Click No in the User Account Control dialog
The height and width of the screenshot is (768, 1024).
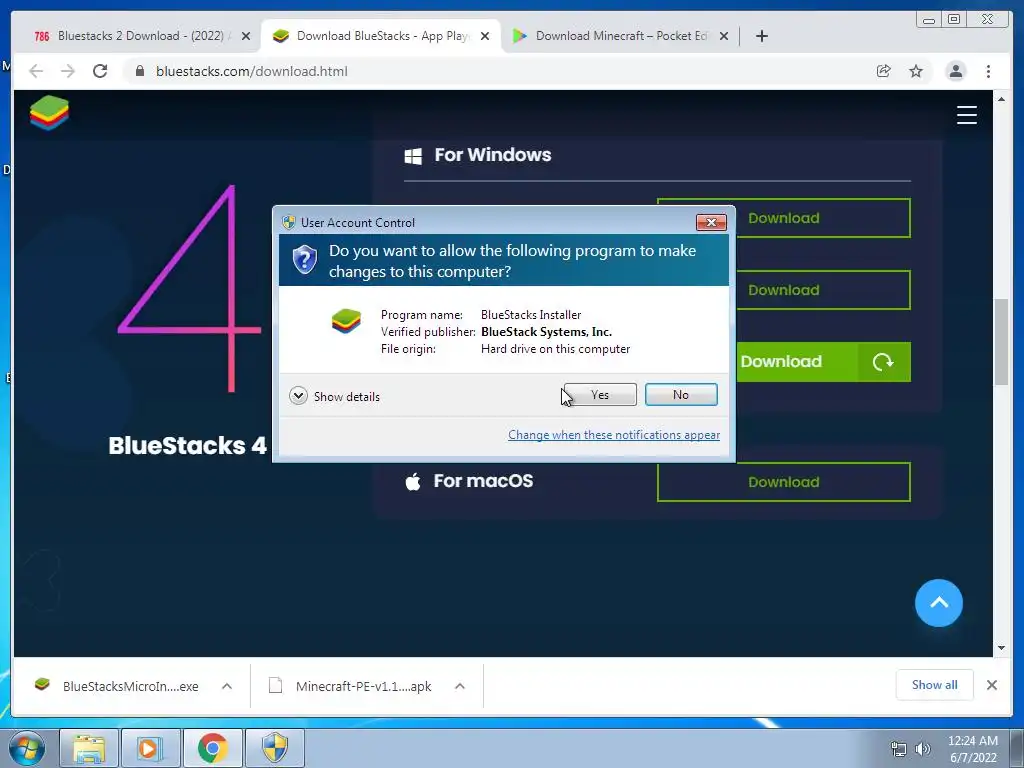[681, 394]
